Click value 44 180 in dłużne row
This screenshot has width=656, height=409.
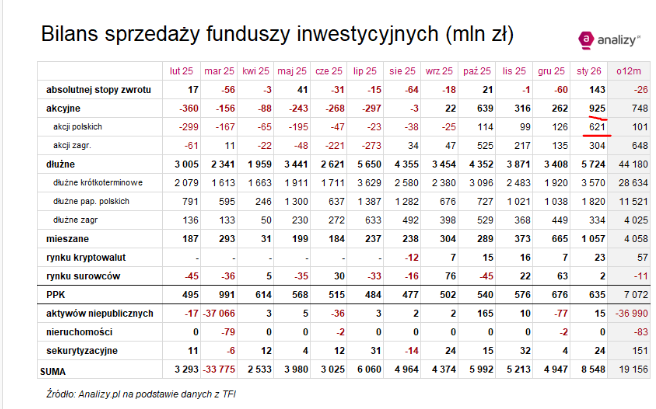click(x=633, y=164)
